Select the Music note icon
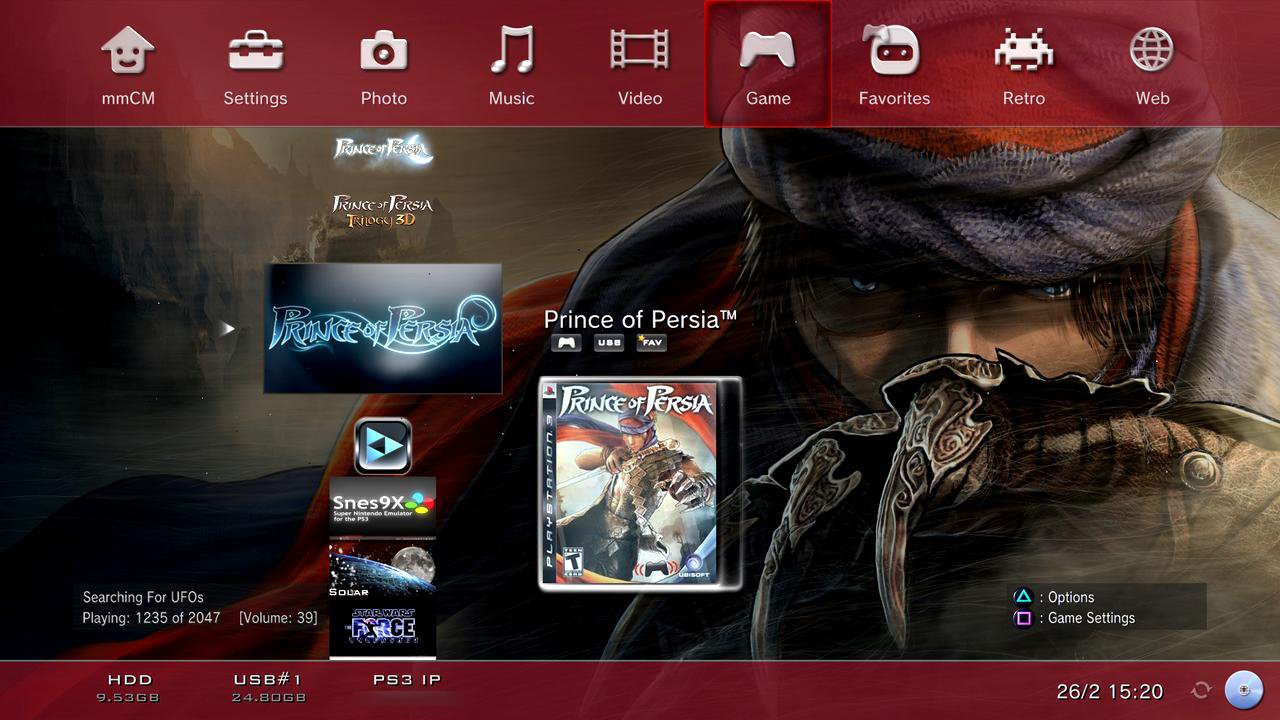Viewport: 1280px width, 720px height. pos(512,50)
